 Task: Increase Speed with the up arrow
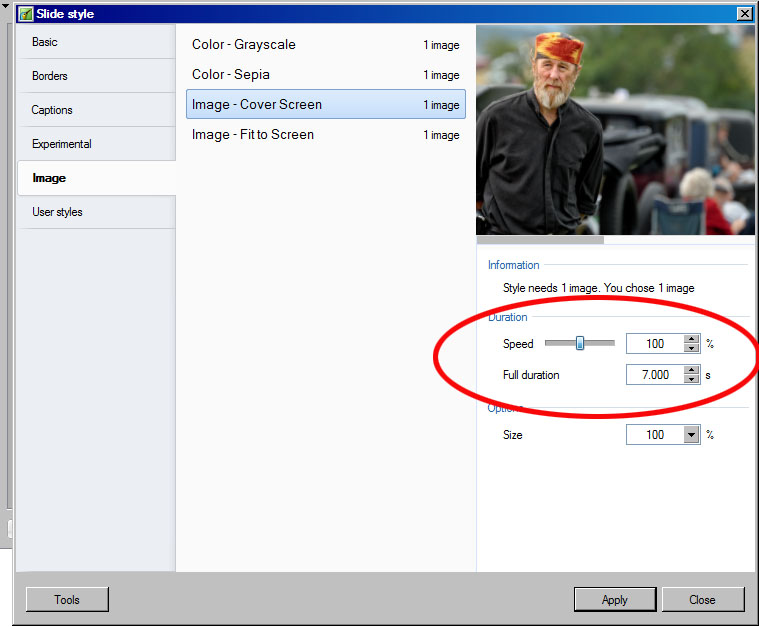(692, 339)
